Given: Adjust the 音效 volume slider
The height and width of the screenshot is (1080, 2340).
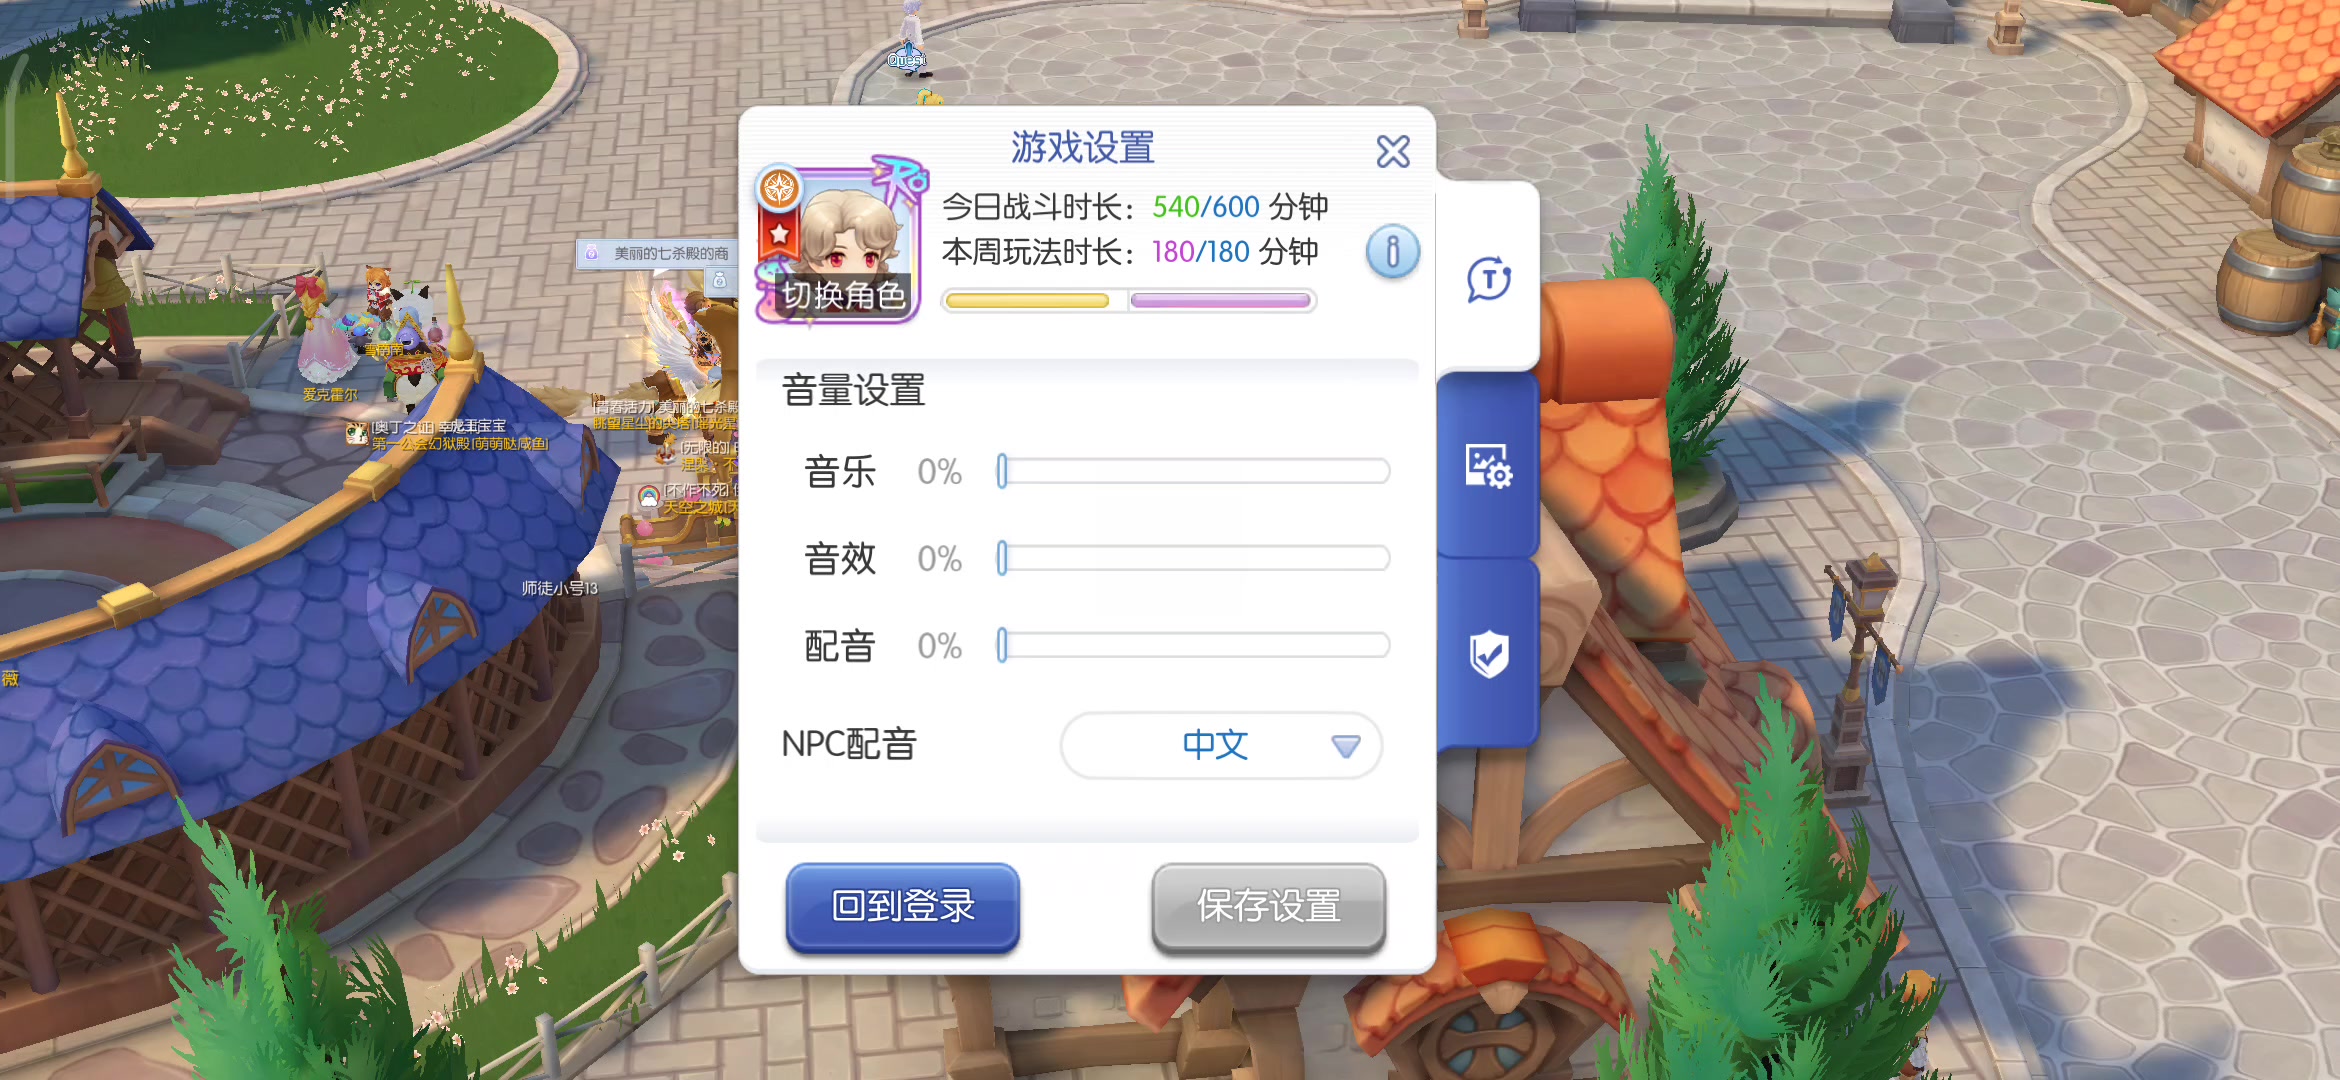Looking at the screenshot, I should (x=1193, y=558).
